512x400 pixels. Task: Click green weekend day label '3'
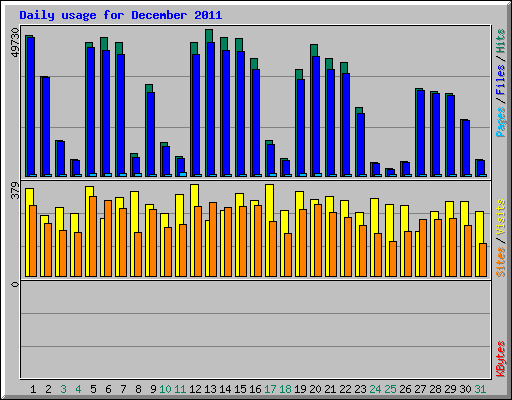[63, 389]
